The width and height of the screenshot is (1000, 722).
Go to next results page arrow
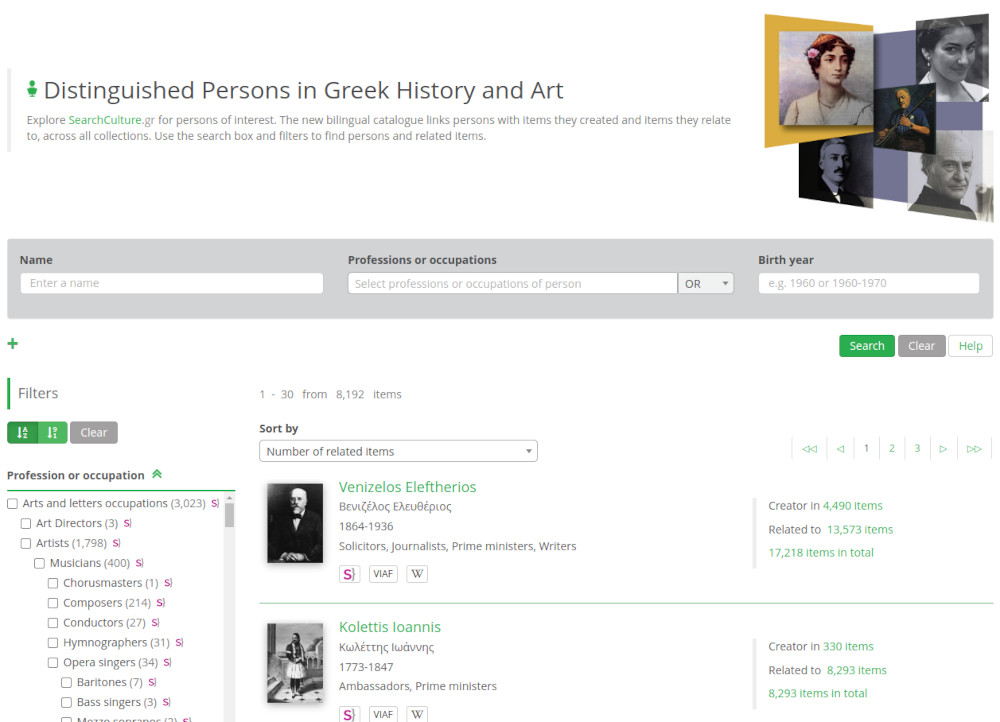tap(943, 448)
